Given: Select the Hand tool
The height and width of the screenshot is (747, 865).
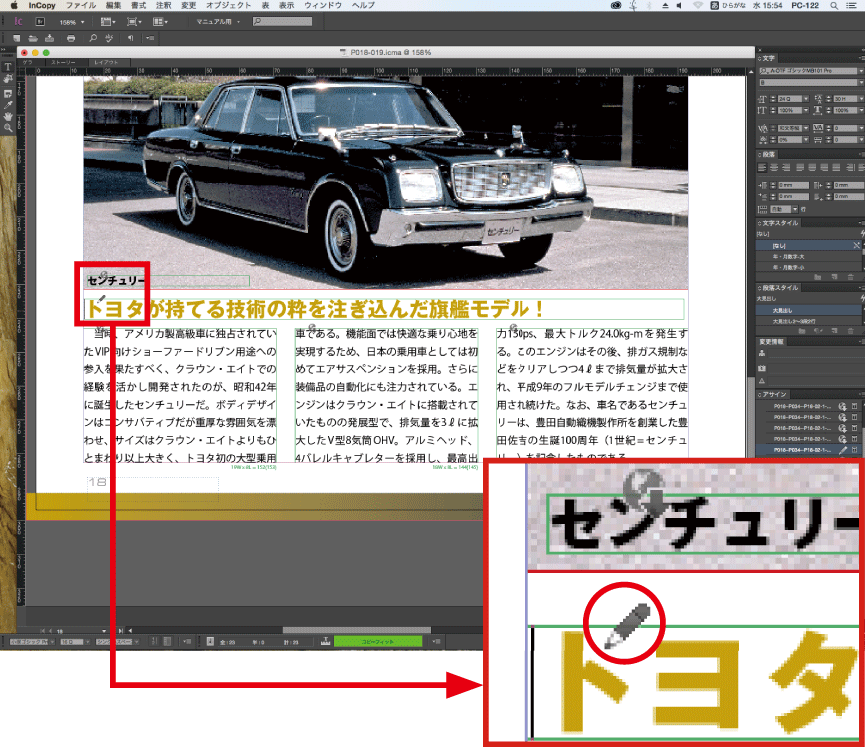Looking at the screenshot, I should [8, 116].
